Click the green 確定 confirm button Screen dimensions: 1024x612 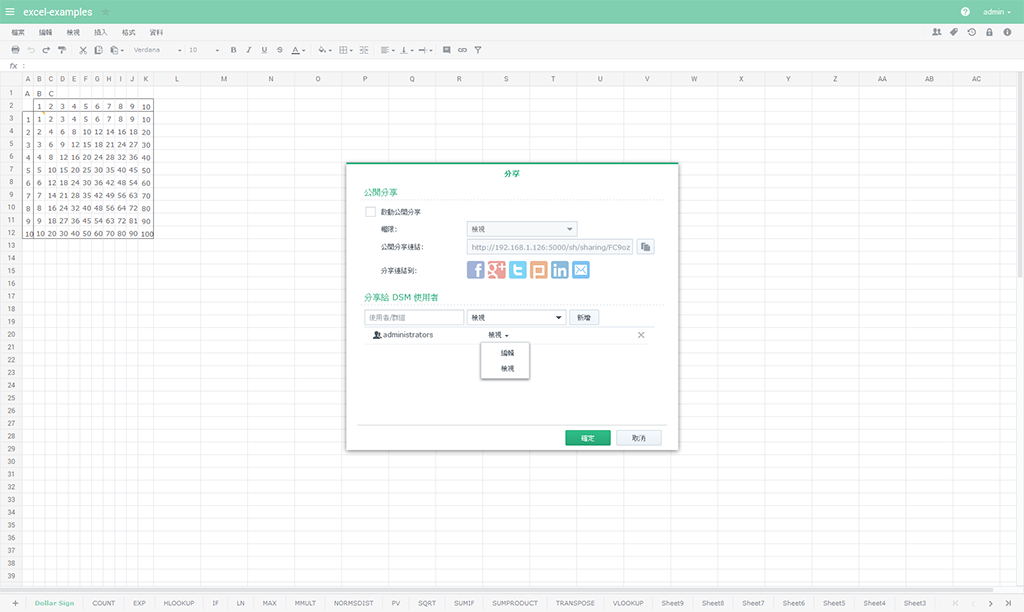[x=588, y=438]
